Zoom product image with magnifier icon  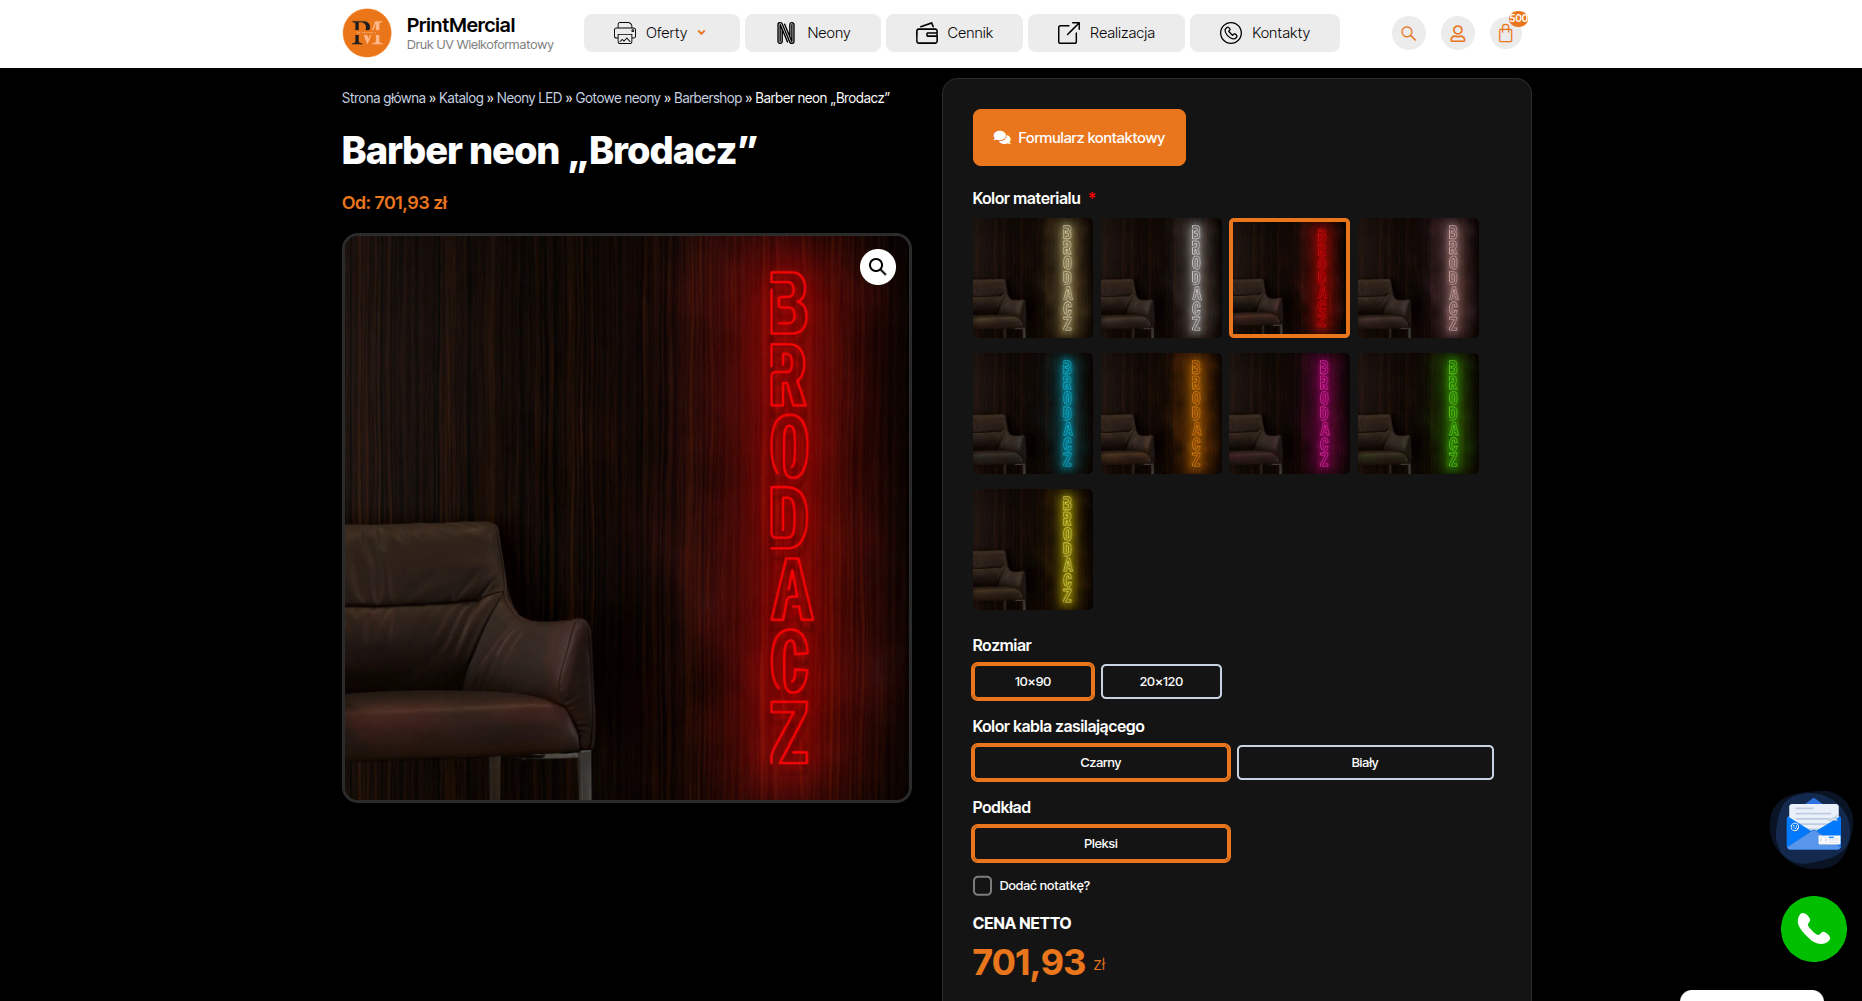coord(877,267)
